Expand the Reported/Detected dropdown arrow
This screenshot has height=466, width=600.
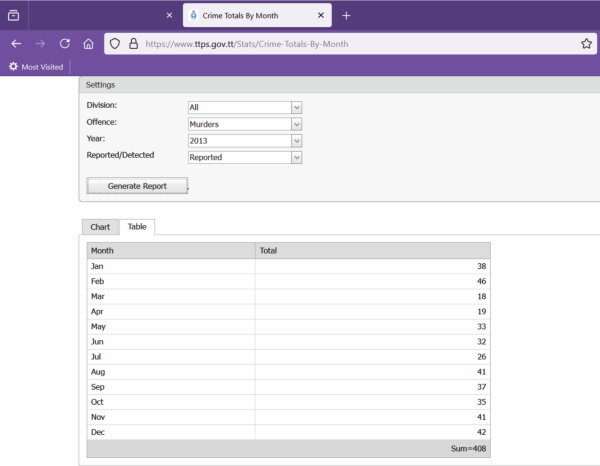tap(297, 157)
